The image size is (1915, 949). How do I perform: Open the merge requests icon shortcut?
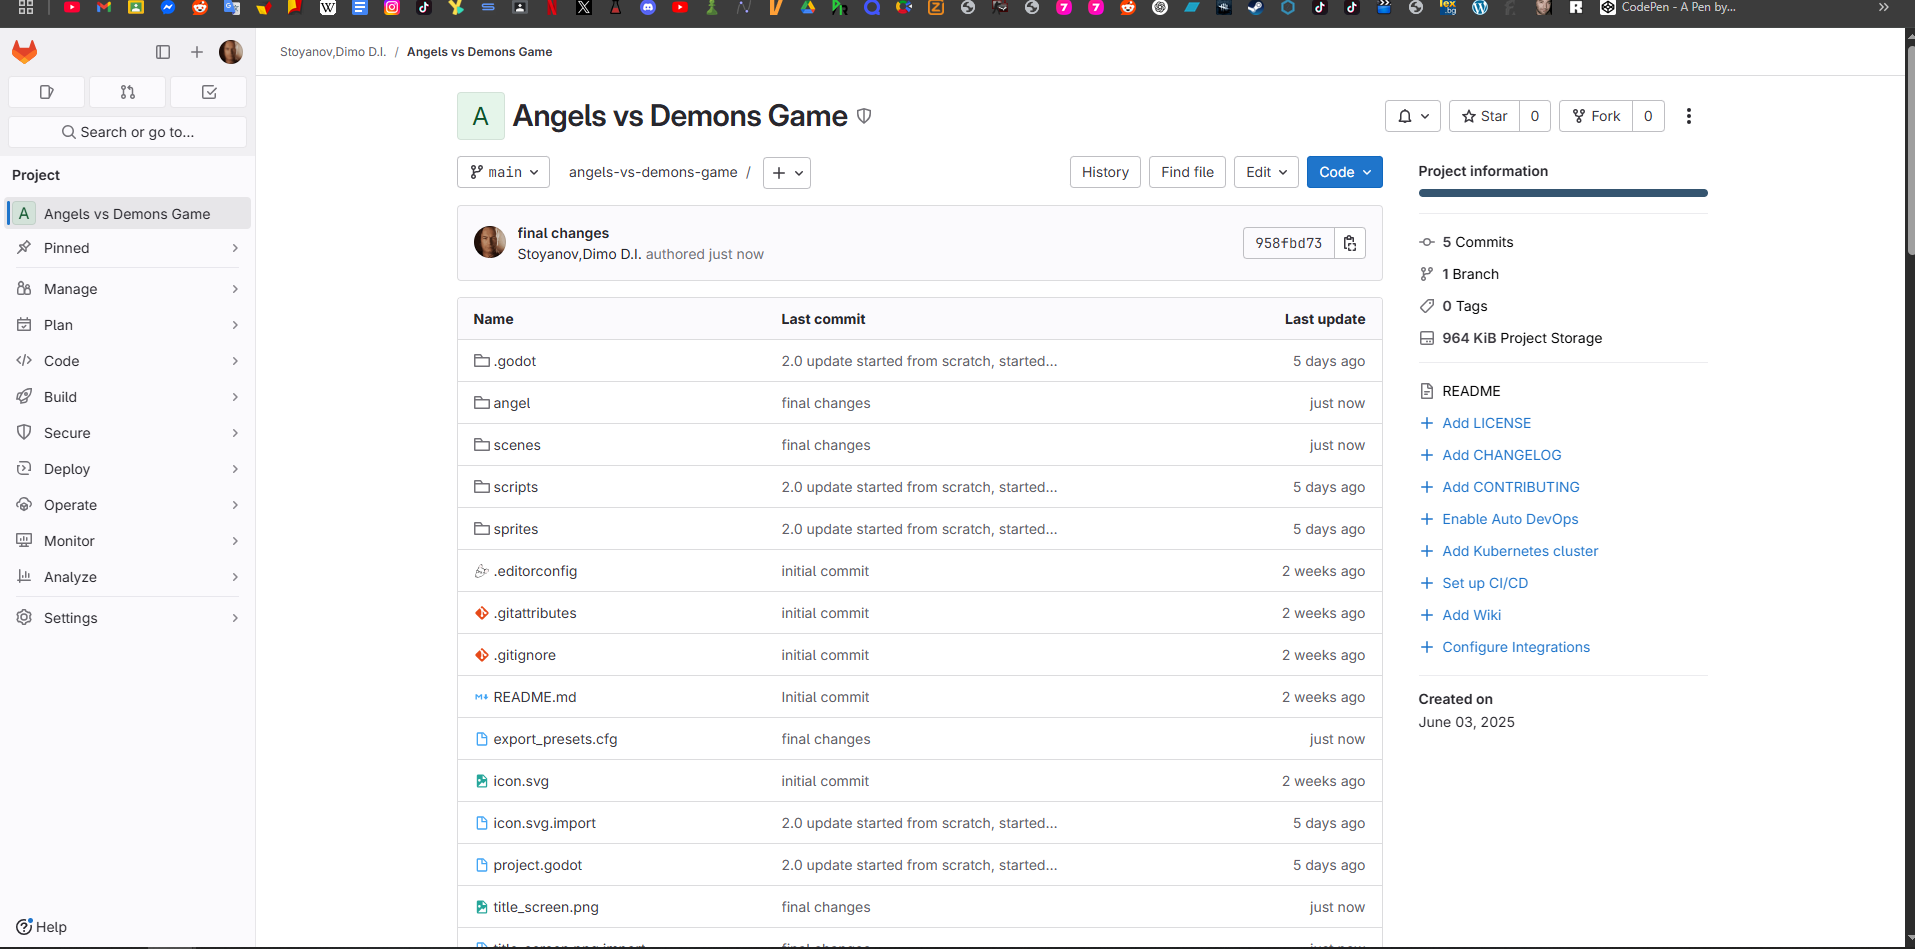click(127, 92)
